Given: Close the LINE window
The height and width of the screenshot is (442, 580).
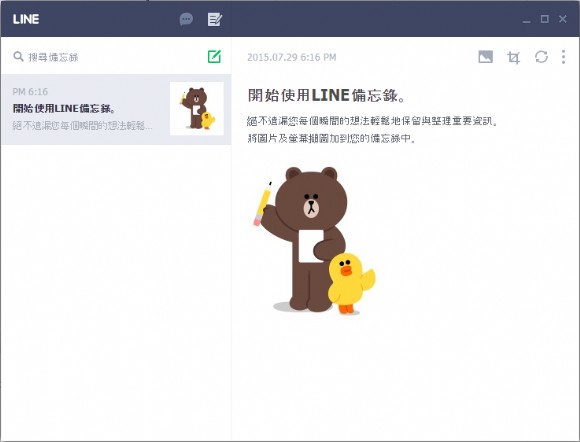Looking at the screenshot, I should [x=563, y=19].
